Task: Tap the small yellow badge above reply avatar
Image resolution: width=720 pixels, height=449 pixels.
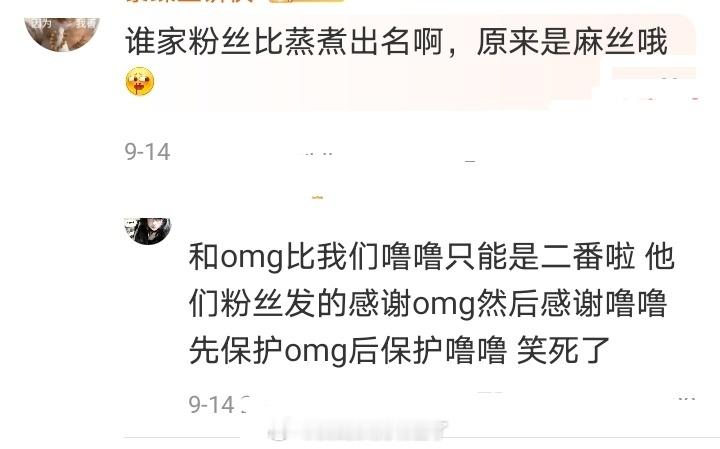Action: [x=317, y=197]
